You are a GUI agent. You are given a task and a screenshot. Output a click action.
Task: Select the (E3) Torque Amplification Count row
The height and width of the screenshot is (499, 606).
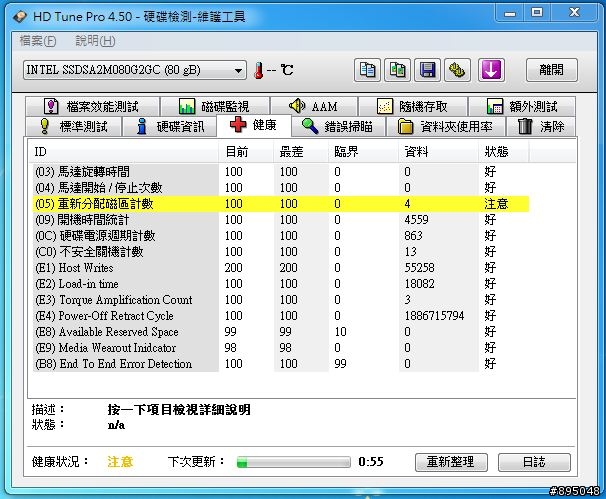tap(281, 300)
